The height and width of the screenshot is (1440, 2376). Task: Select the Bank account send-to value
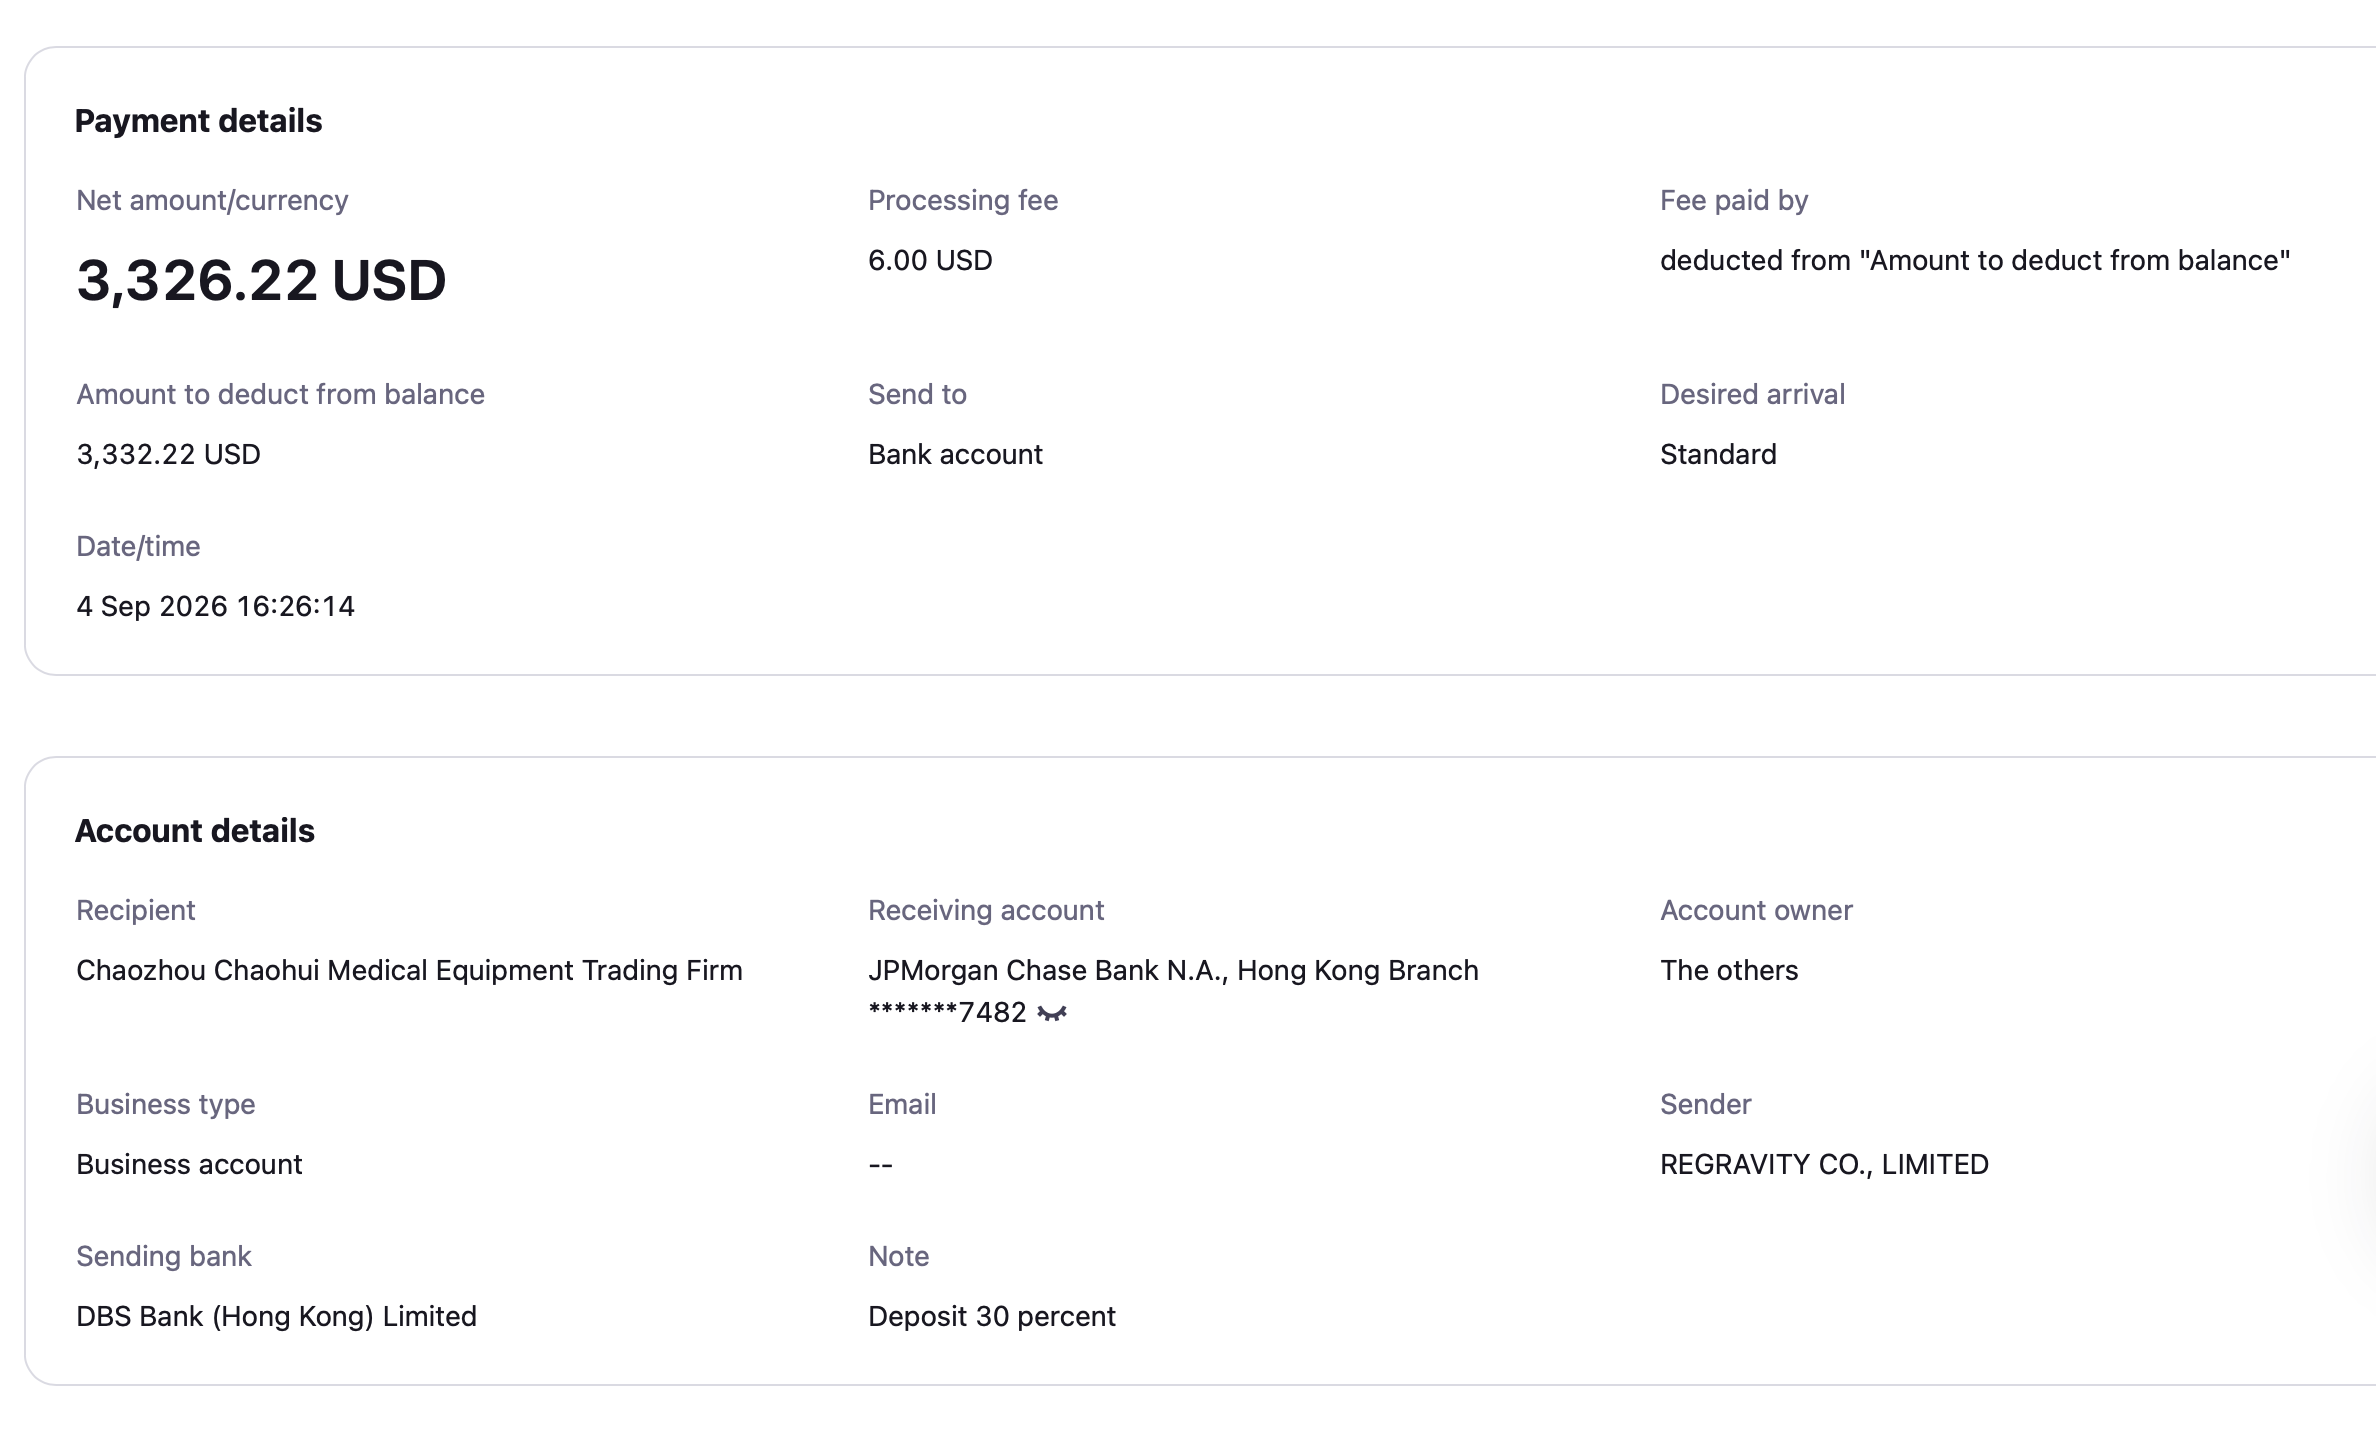click(955, 454)
